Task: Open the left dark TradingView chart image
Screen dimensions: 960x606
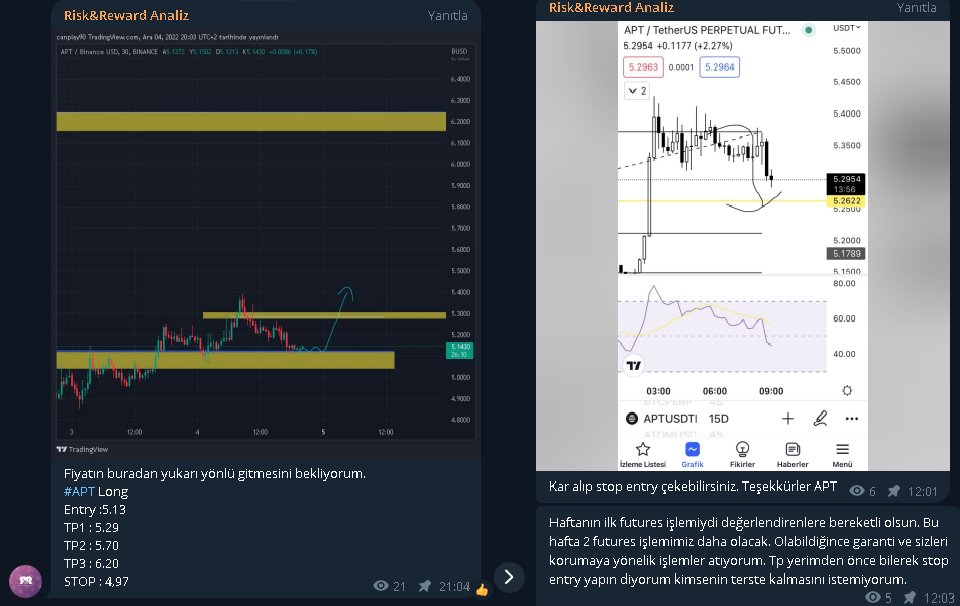Action: pyautogui.click(x=266, y=244)
